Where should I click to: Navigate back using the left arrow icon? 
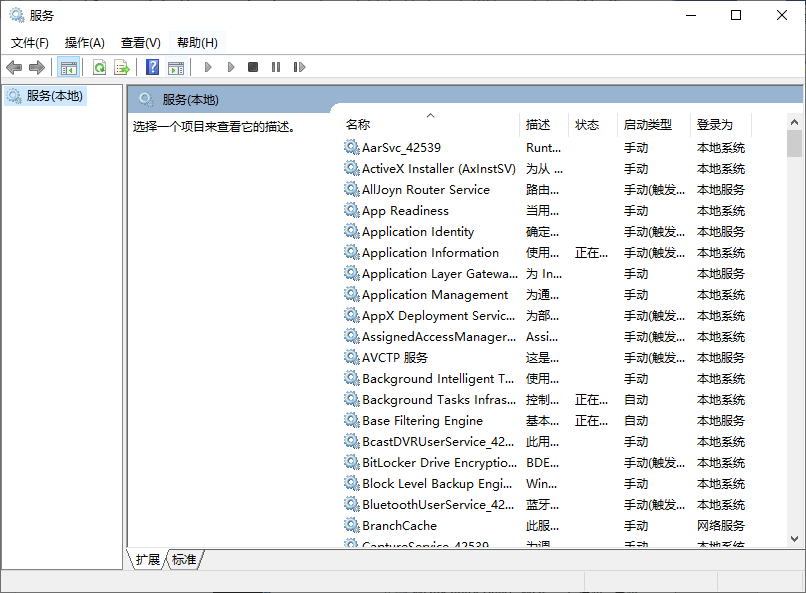(x=14, y=67)
